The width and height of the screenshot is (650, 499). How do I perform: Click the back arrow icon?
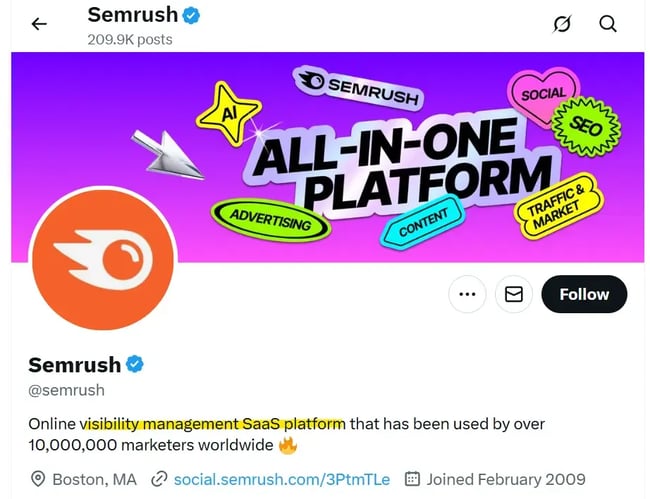click(39, 24)
